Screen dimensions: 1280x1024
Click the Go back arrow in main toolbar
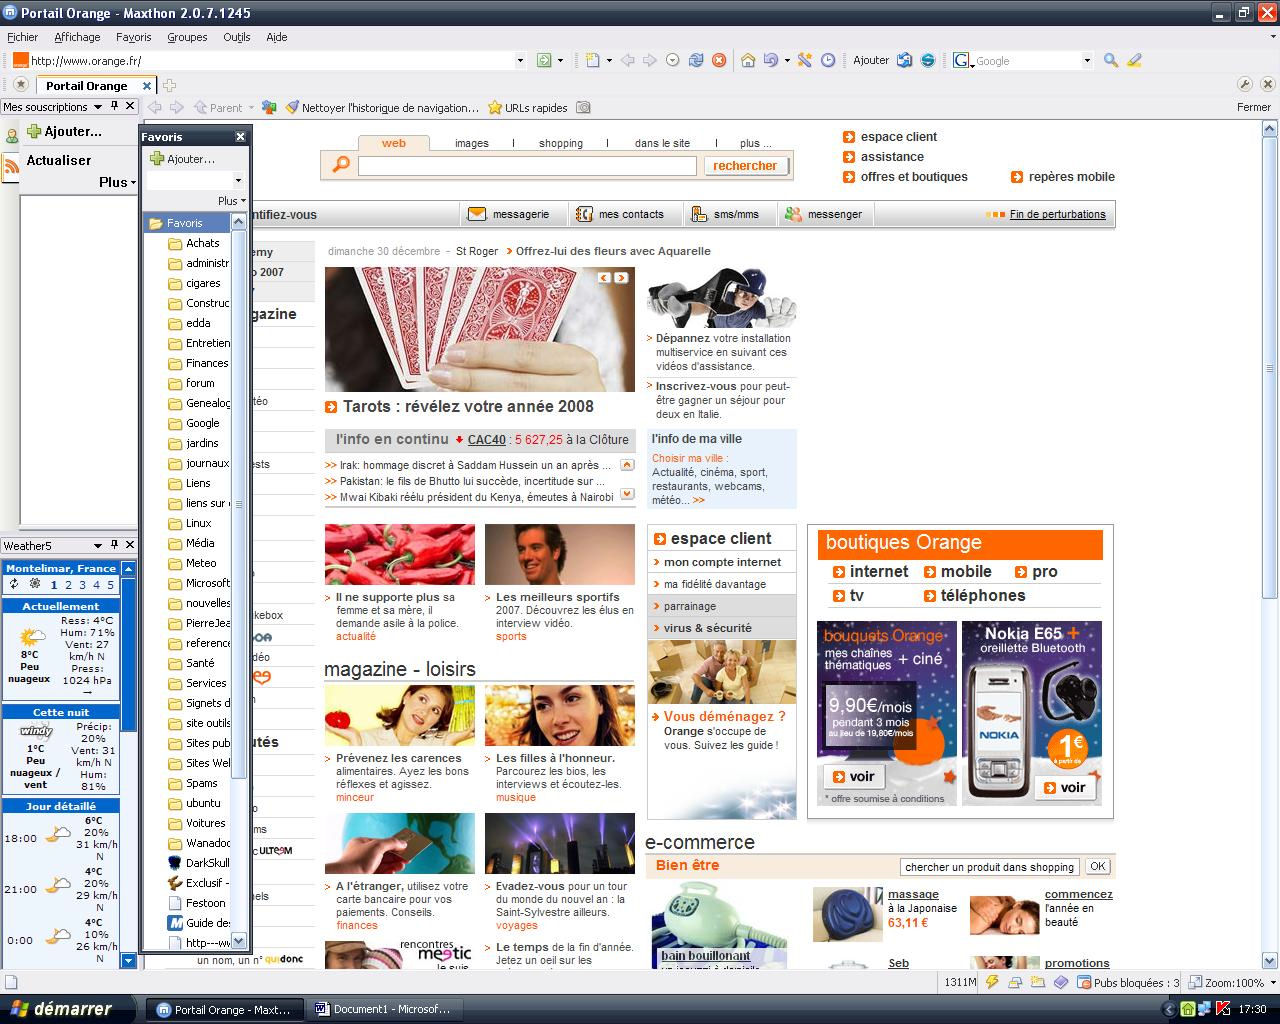point(627,60)
